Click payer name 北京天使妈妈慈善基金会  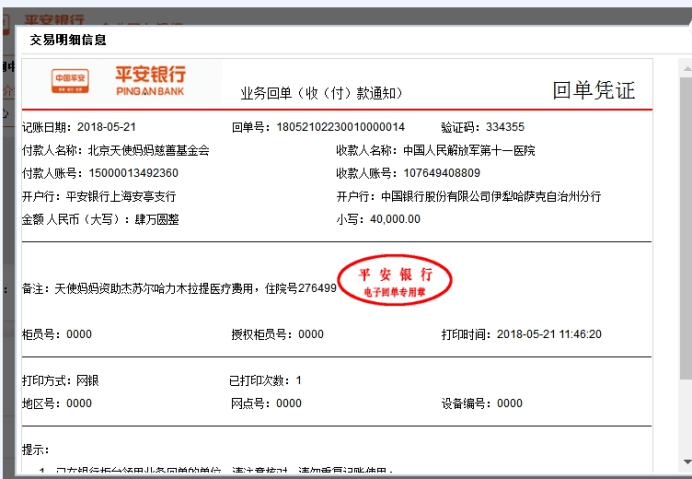click(149, 151)
